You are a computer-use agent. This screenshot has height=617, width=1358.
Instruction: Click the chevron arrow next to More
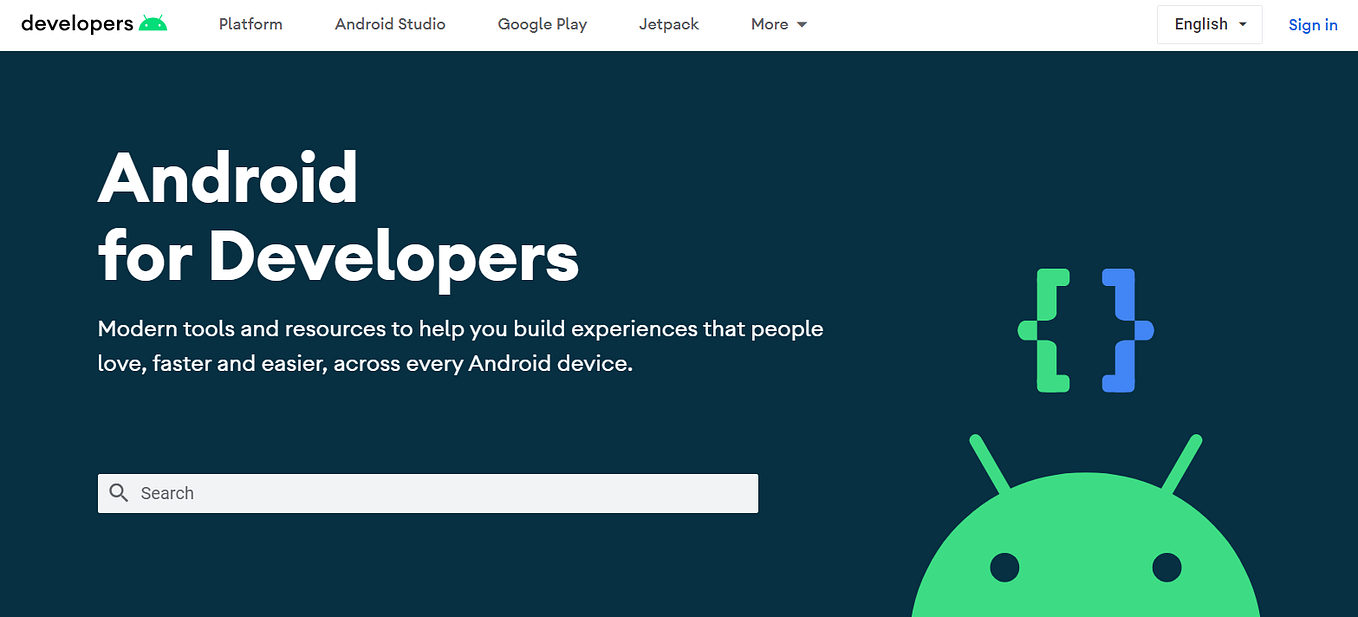tap(801, 24)
